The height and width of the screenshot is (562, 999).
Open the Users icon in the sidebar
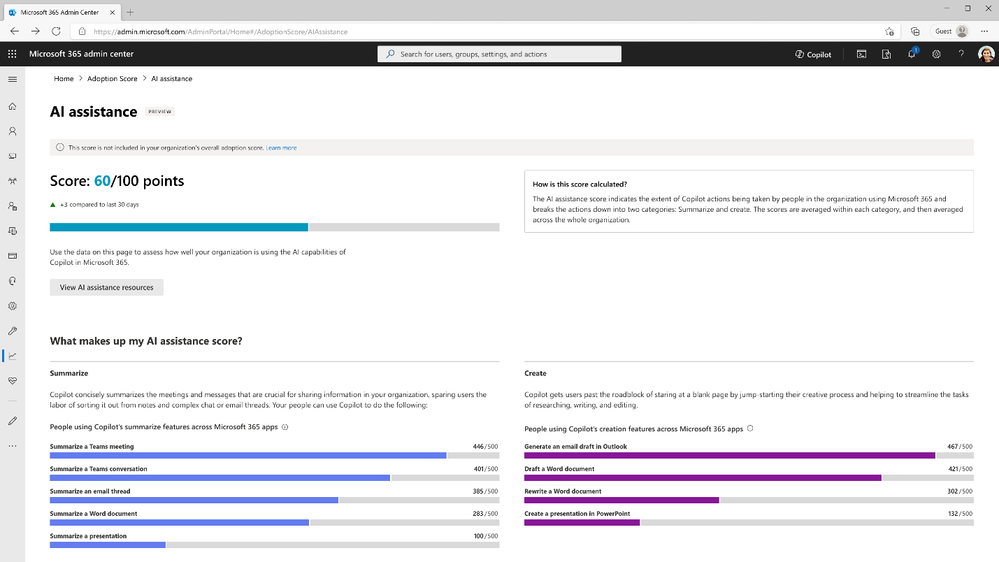(x=12, y=131)
